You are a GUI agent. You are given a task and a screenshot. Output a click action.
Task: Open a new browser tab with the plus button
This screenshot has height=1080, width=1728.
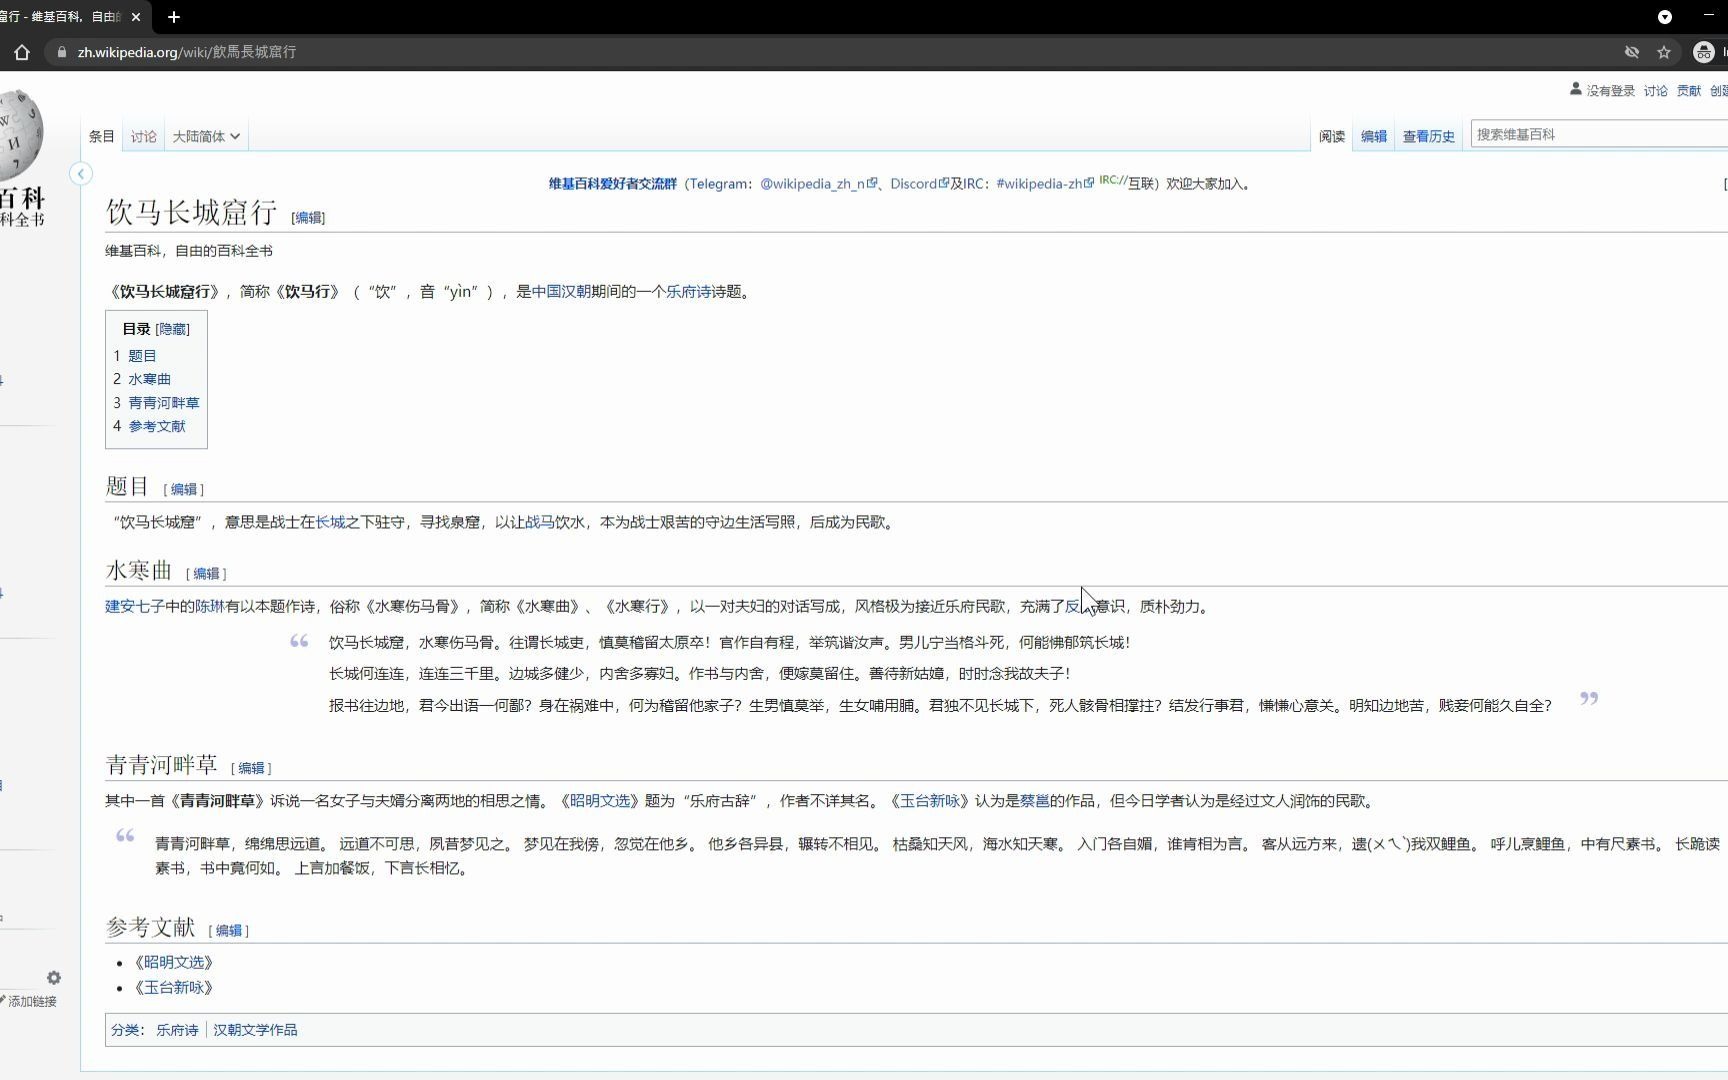[174, 17]
